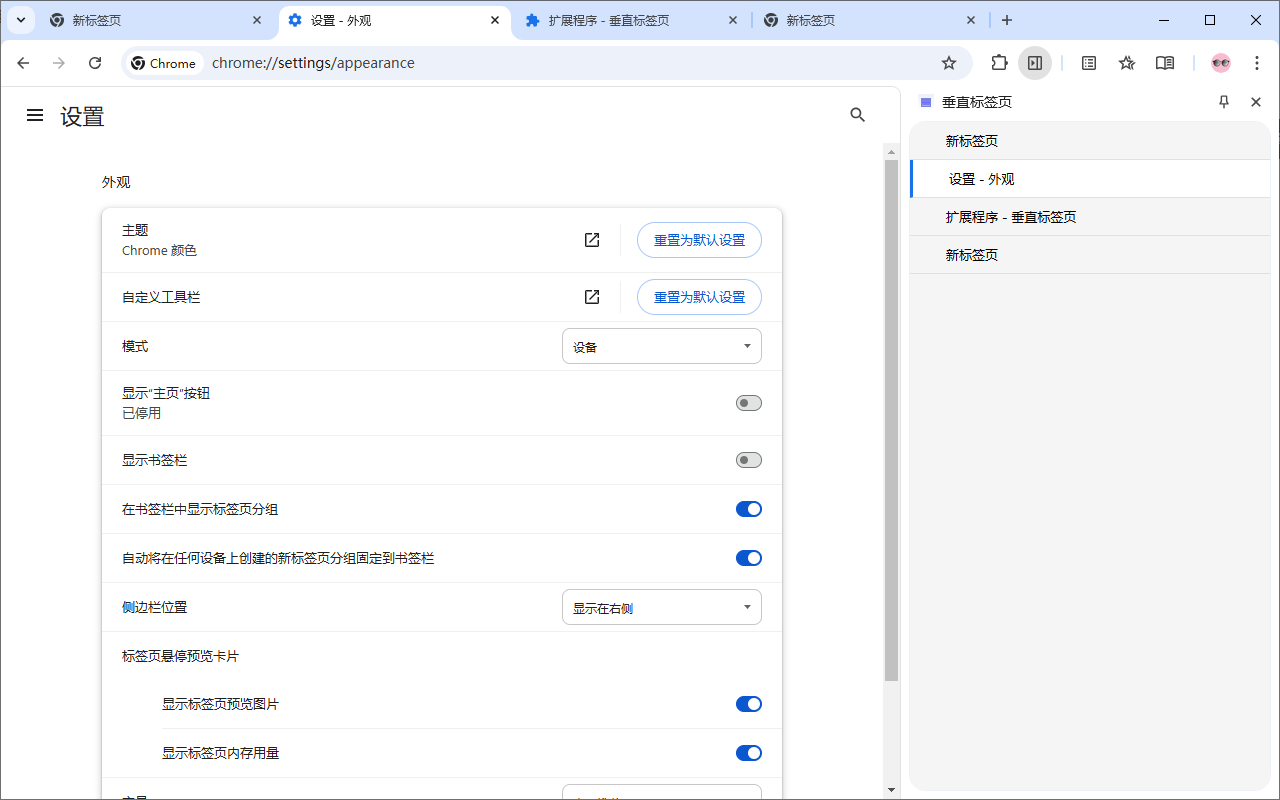Viewport: 1280px width, 800px height.
Task: Open Chrome's three-dot menu
Action: [x=1257, y=63]
